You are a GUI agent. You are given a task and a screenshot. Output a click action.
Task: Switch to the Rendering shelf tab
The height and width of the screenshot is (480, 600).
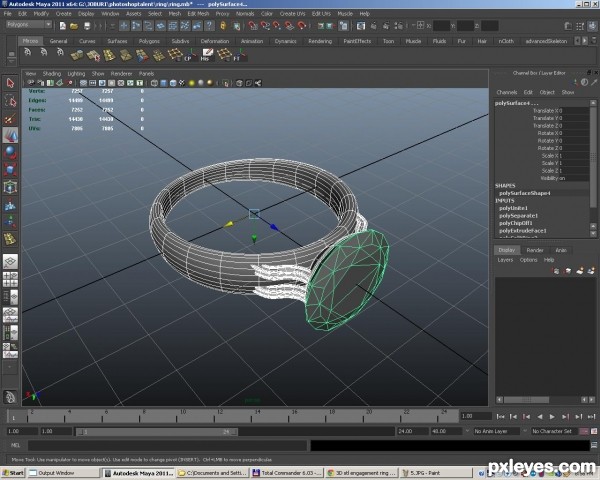[x=320, y=41]
